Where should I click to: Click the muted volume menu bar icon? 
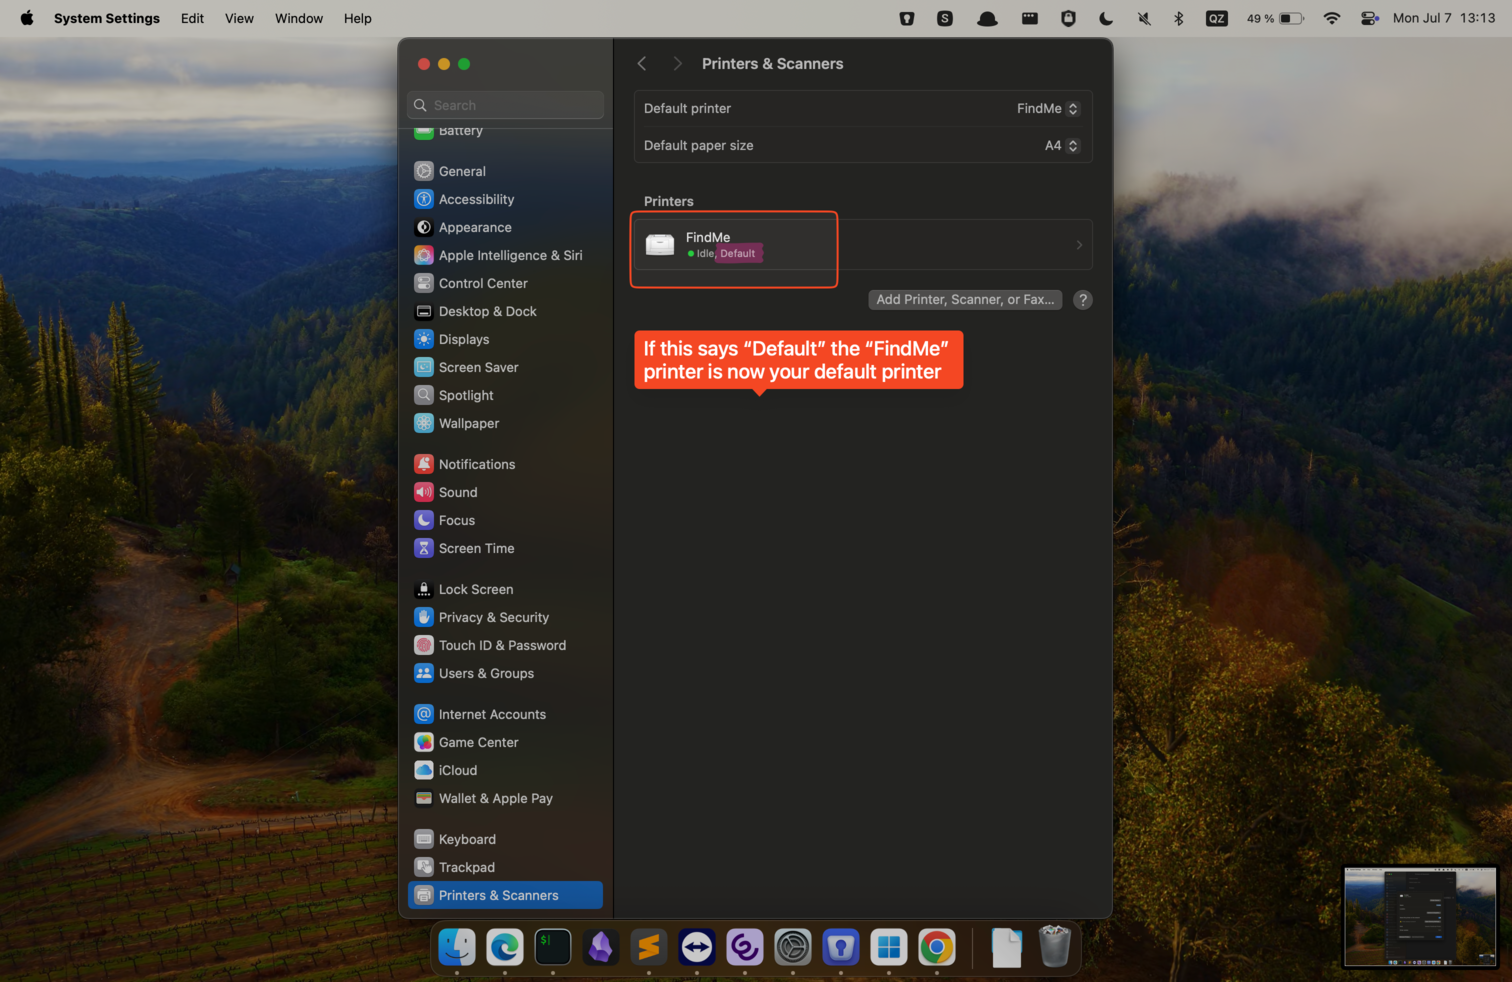click(1144, 18)
